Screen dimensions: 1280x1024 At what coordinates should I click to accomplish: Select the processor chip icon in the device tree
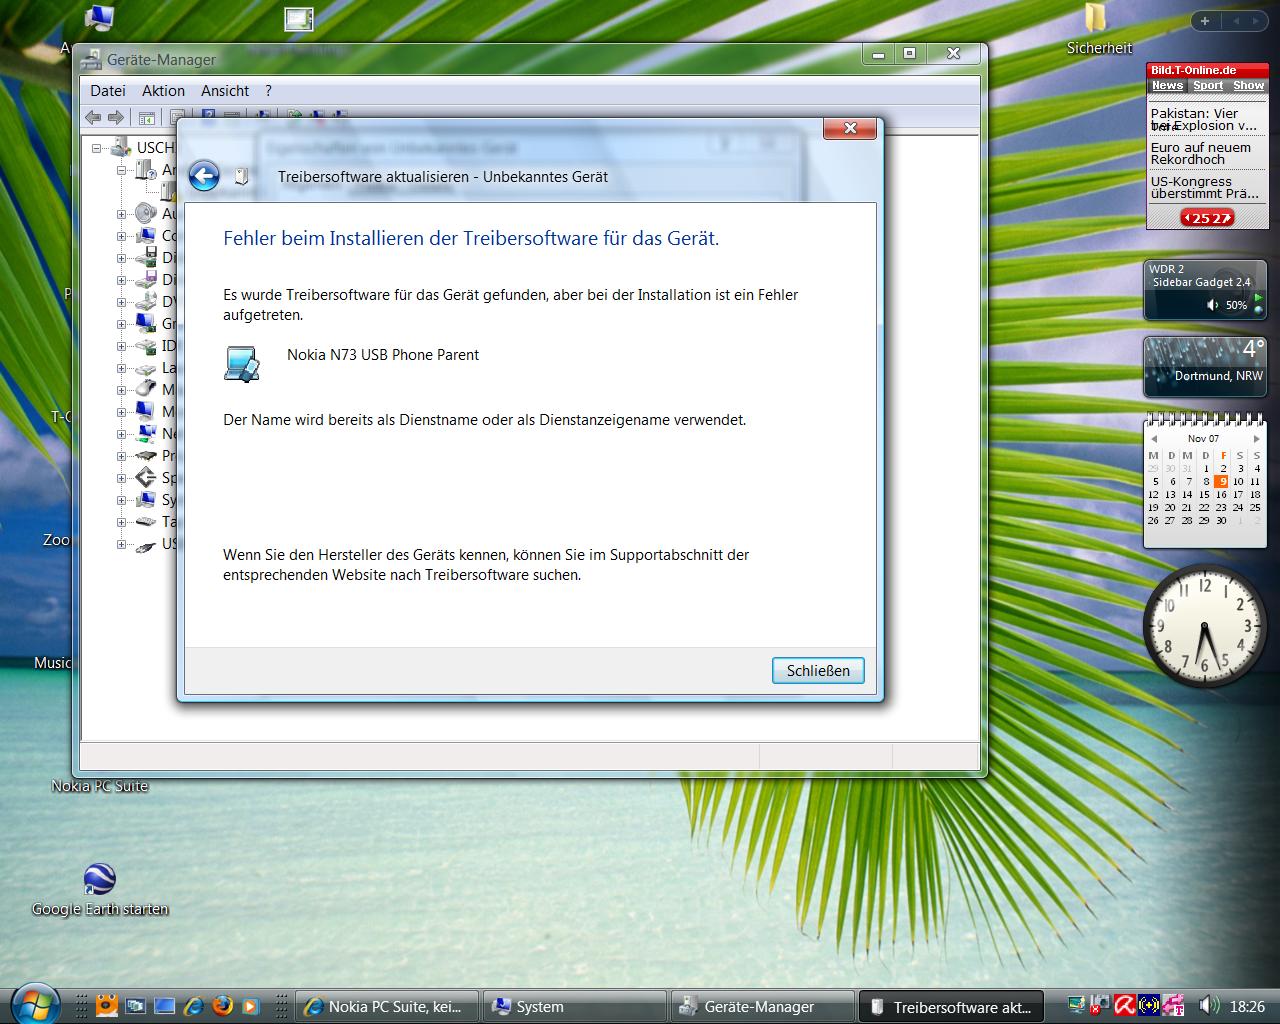pos(146,455)
